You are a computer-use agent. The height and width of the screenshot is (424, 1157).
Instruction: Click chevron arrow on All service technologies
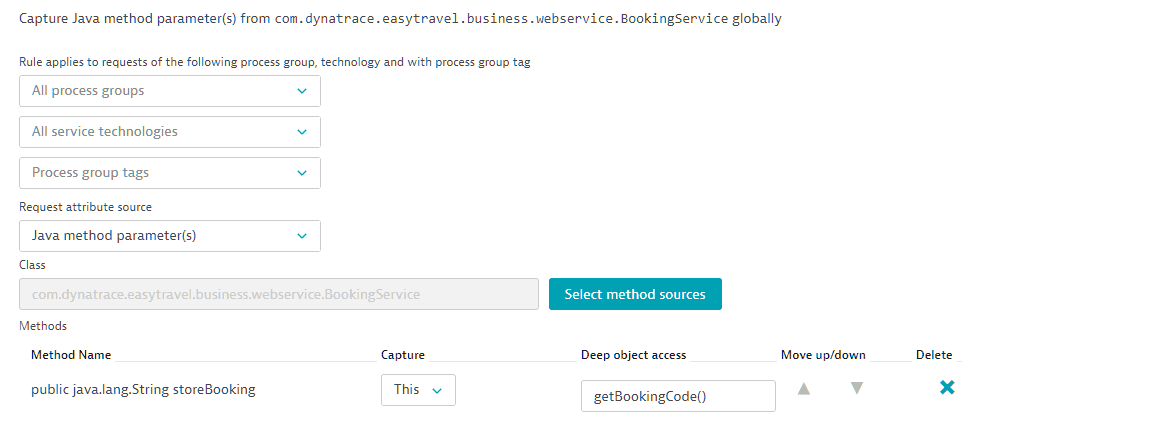pyautogui.click(x=302, y=132)
